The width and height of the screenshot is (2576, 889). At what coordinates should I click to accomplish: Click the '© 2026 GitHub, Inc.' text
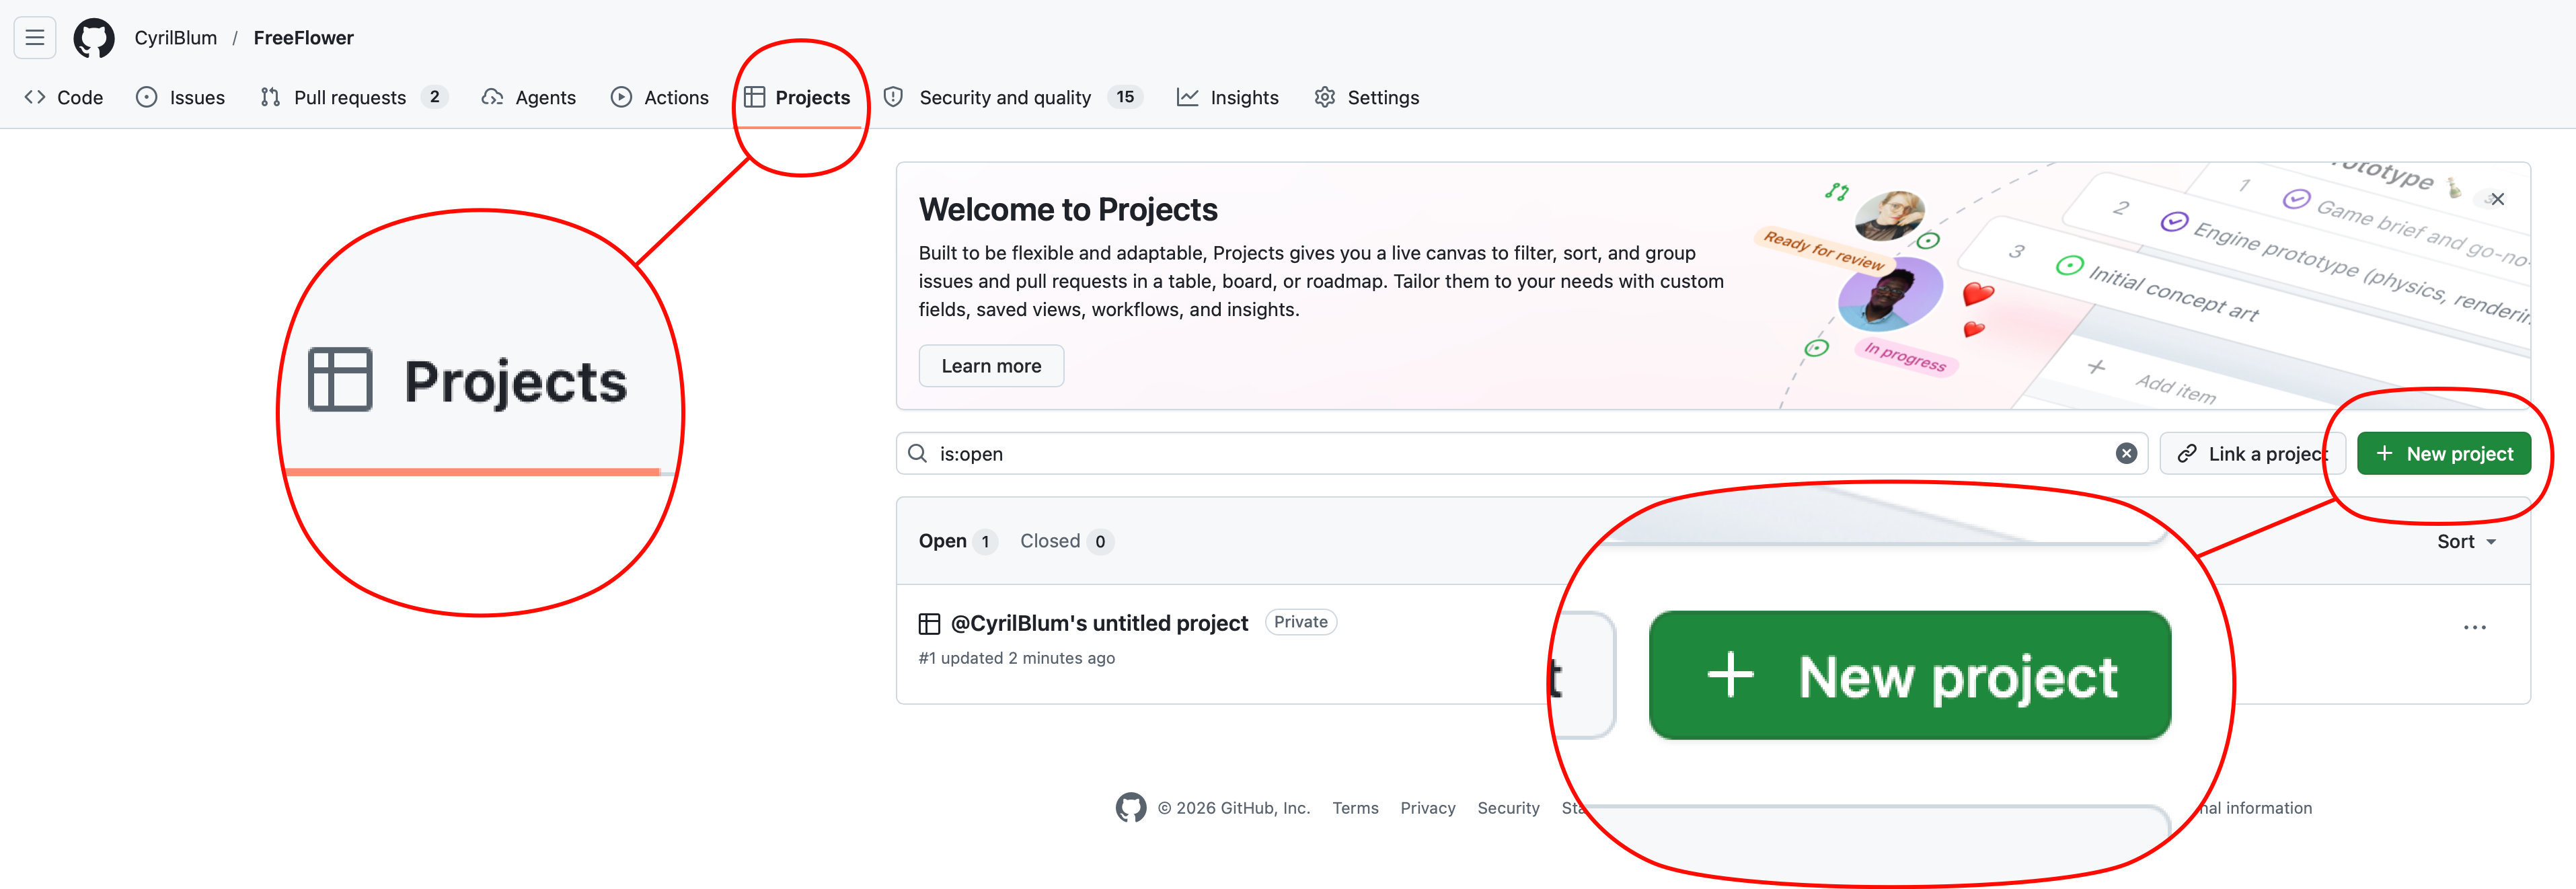[1233, 808]
